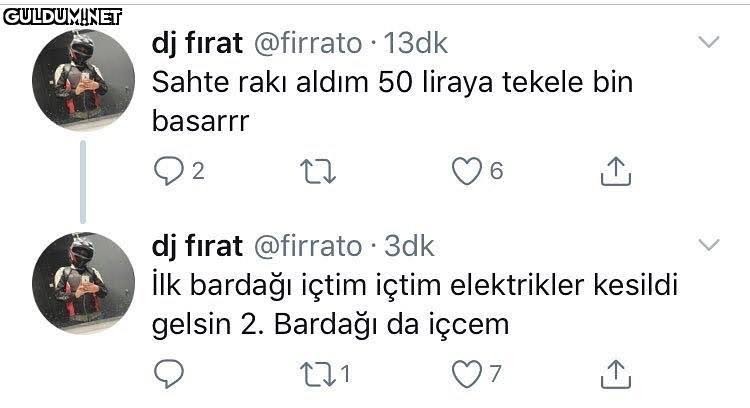Click the GULDUM.NET watermark logo
750x408 pixels.
click(62, 15)
